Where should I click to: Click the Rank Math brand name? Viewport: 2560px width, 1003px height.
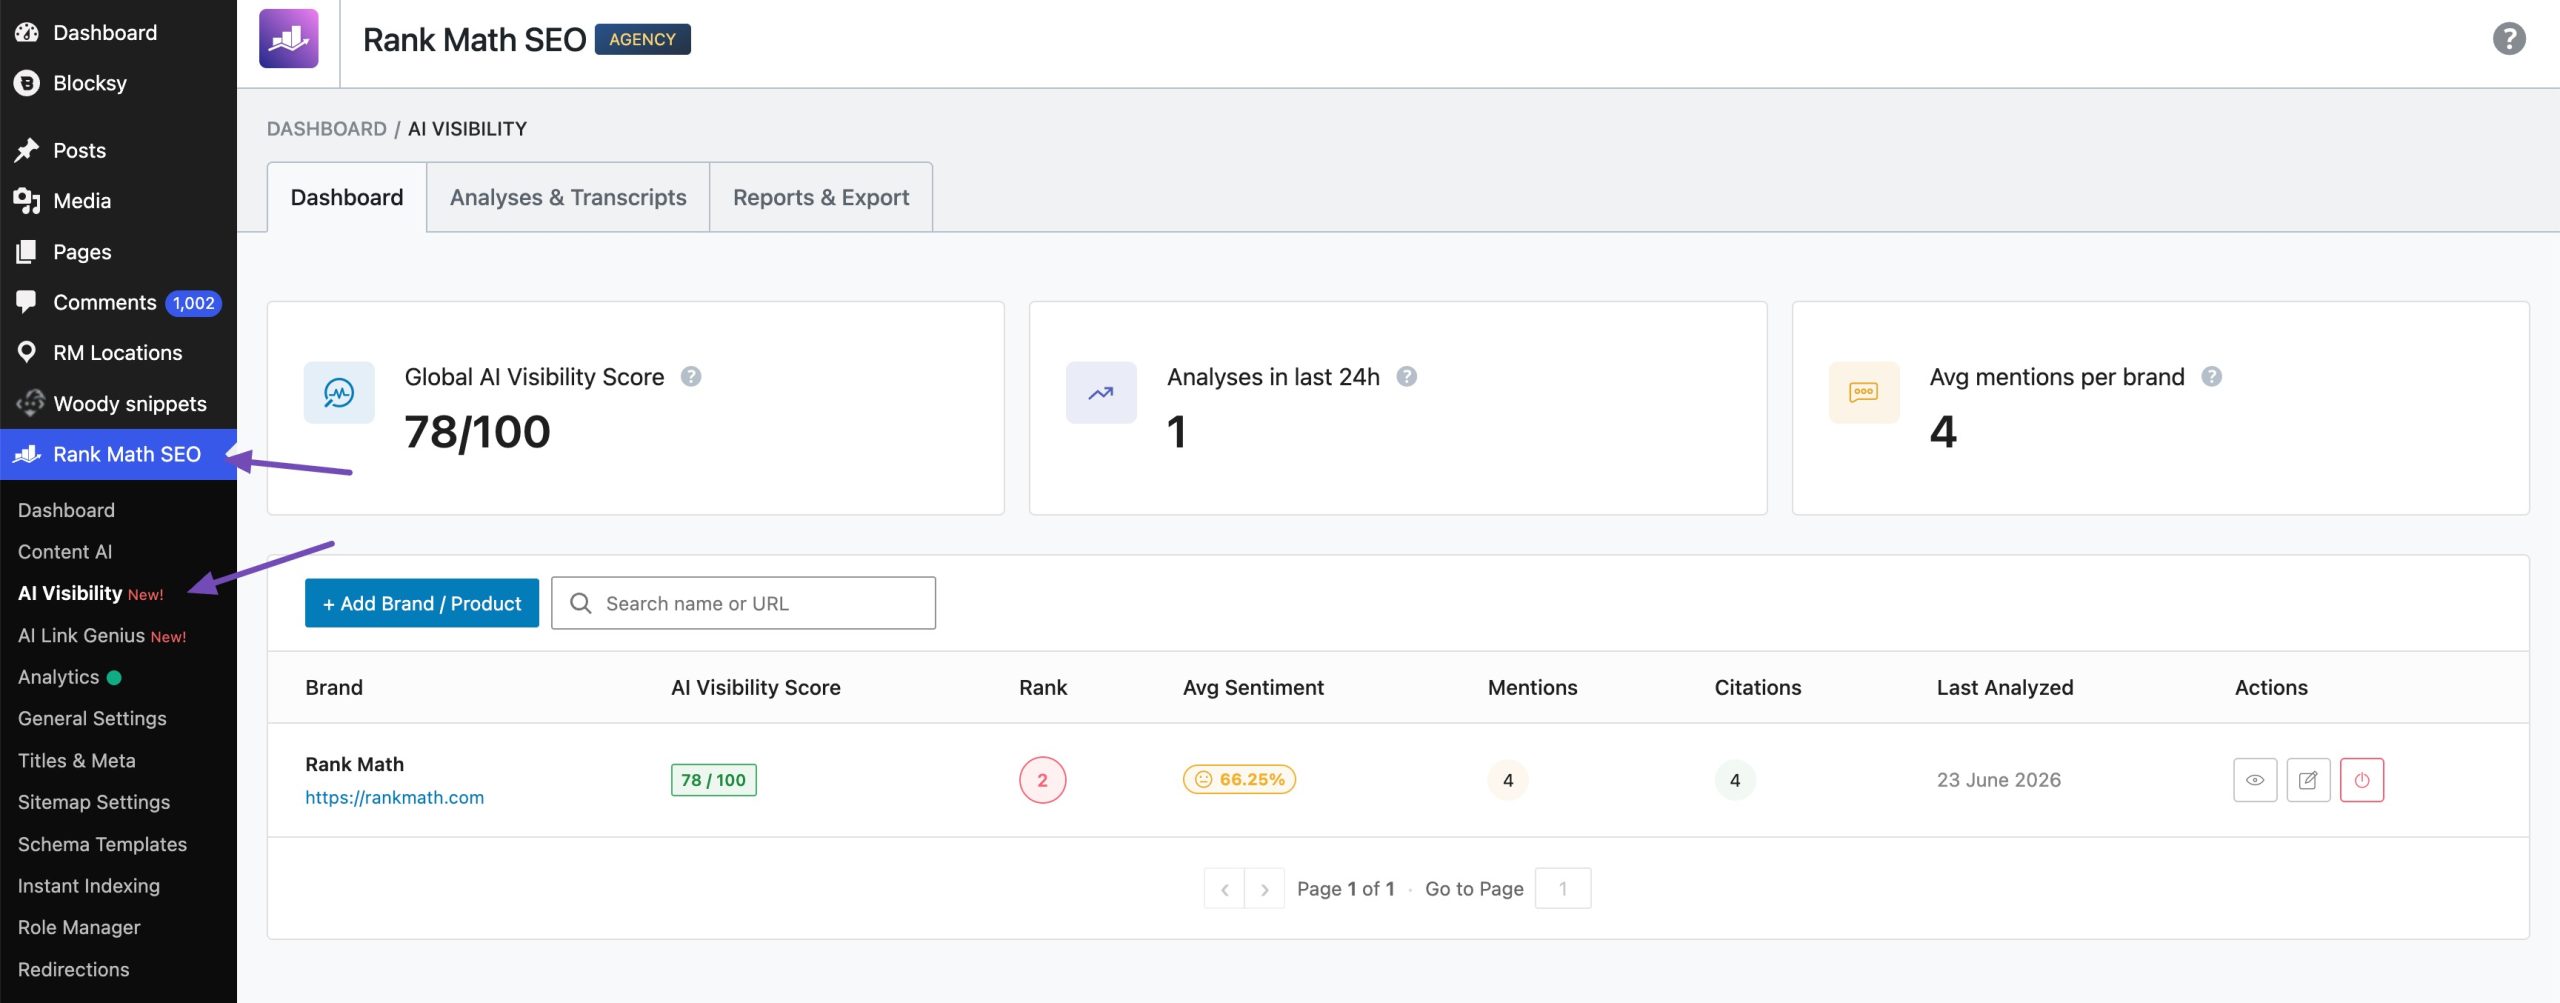coord(354,764)
